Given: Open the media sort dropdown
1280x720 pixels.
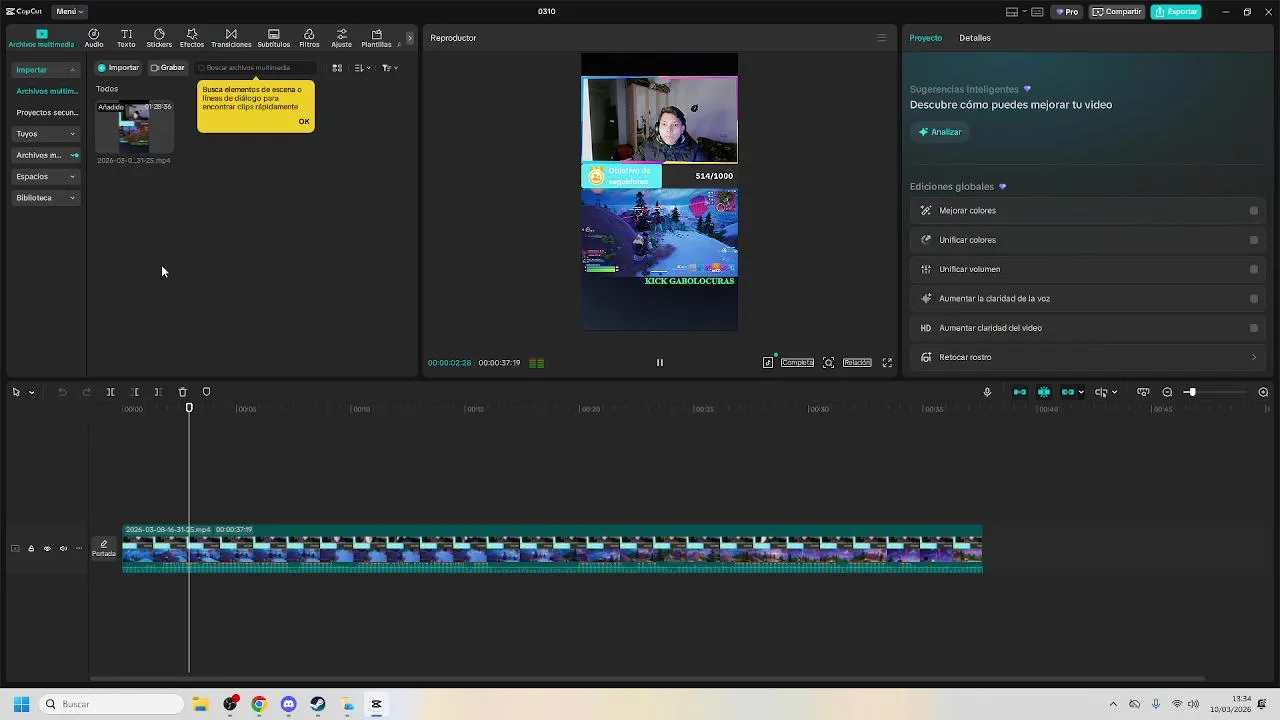Looking at the screenshot, I should click(363, 68).
